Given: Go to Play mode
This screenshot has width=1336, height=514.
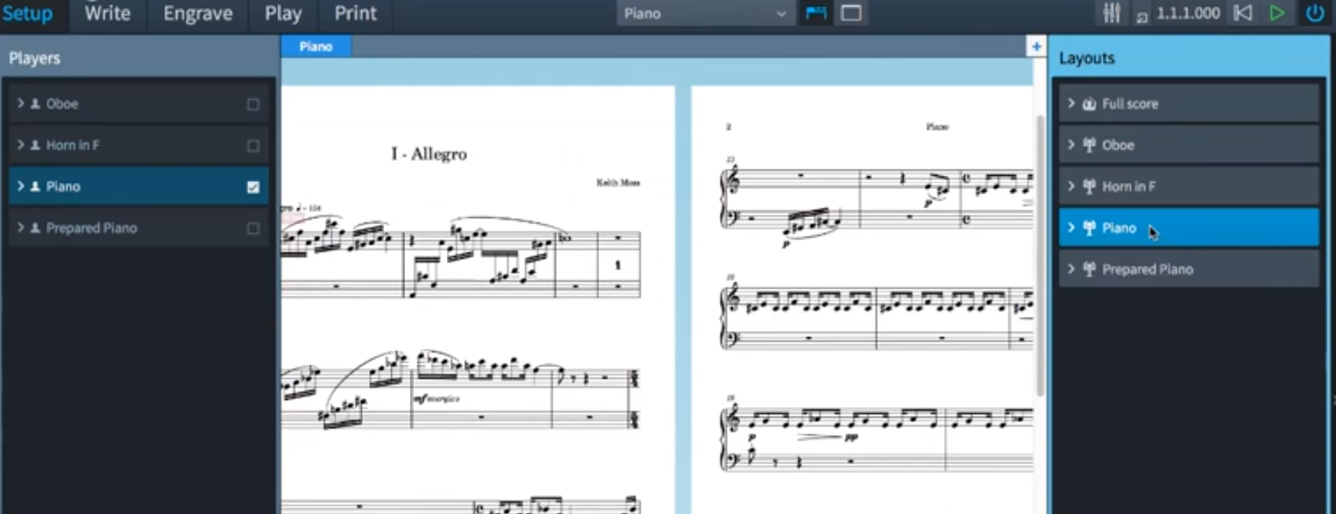Looking at the screenshot, I should tap(283, 14).
